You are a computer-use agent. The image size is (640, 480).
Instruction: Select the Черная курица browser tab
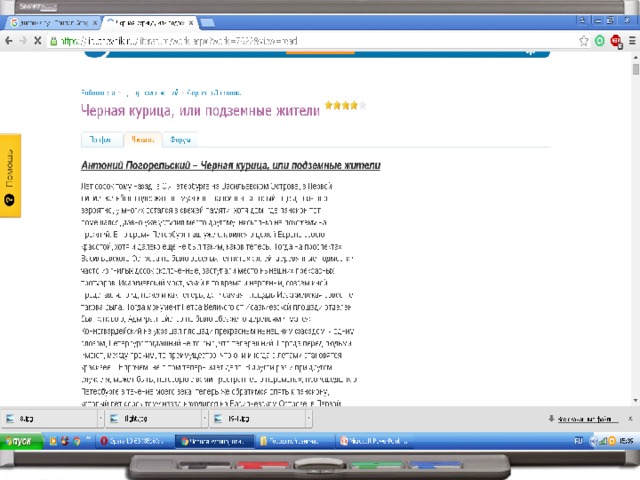pos(149,23)
